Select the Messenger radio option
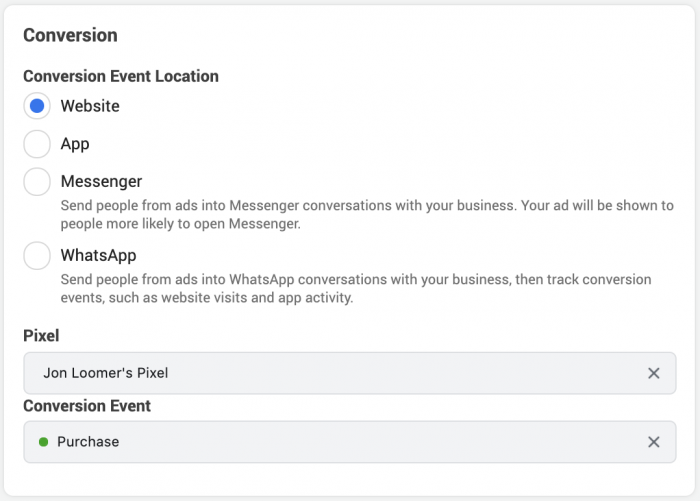This screenshot has height=501, width=700. tap(37, 181)
